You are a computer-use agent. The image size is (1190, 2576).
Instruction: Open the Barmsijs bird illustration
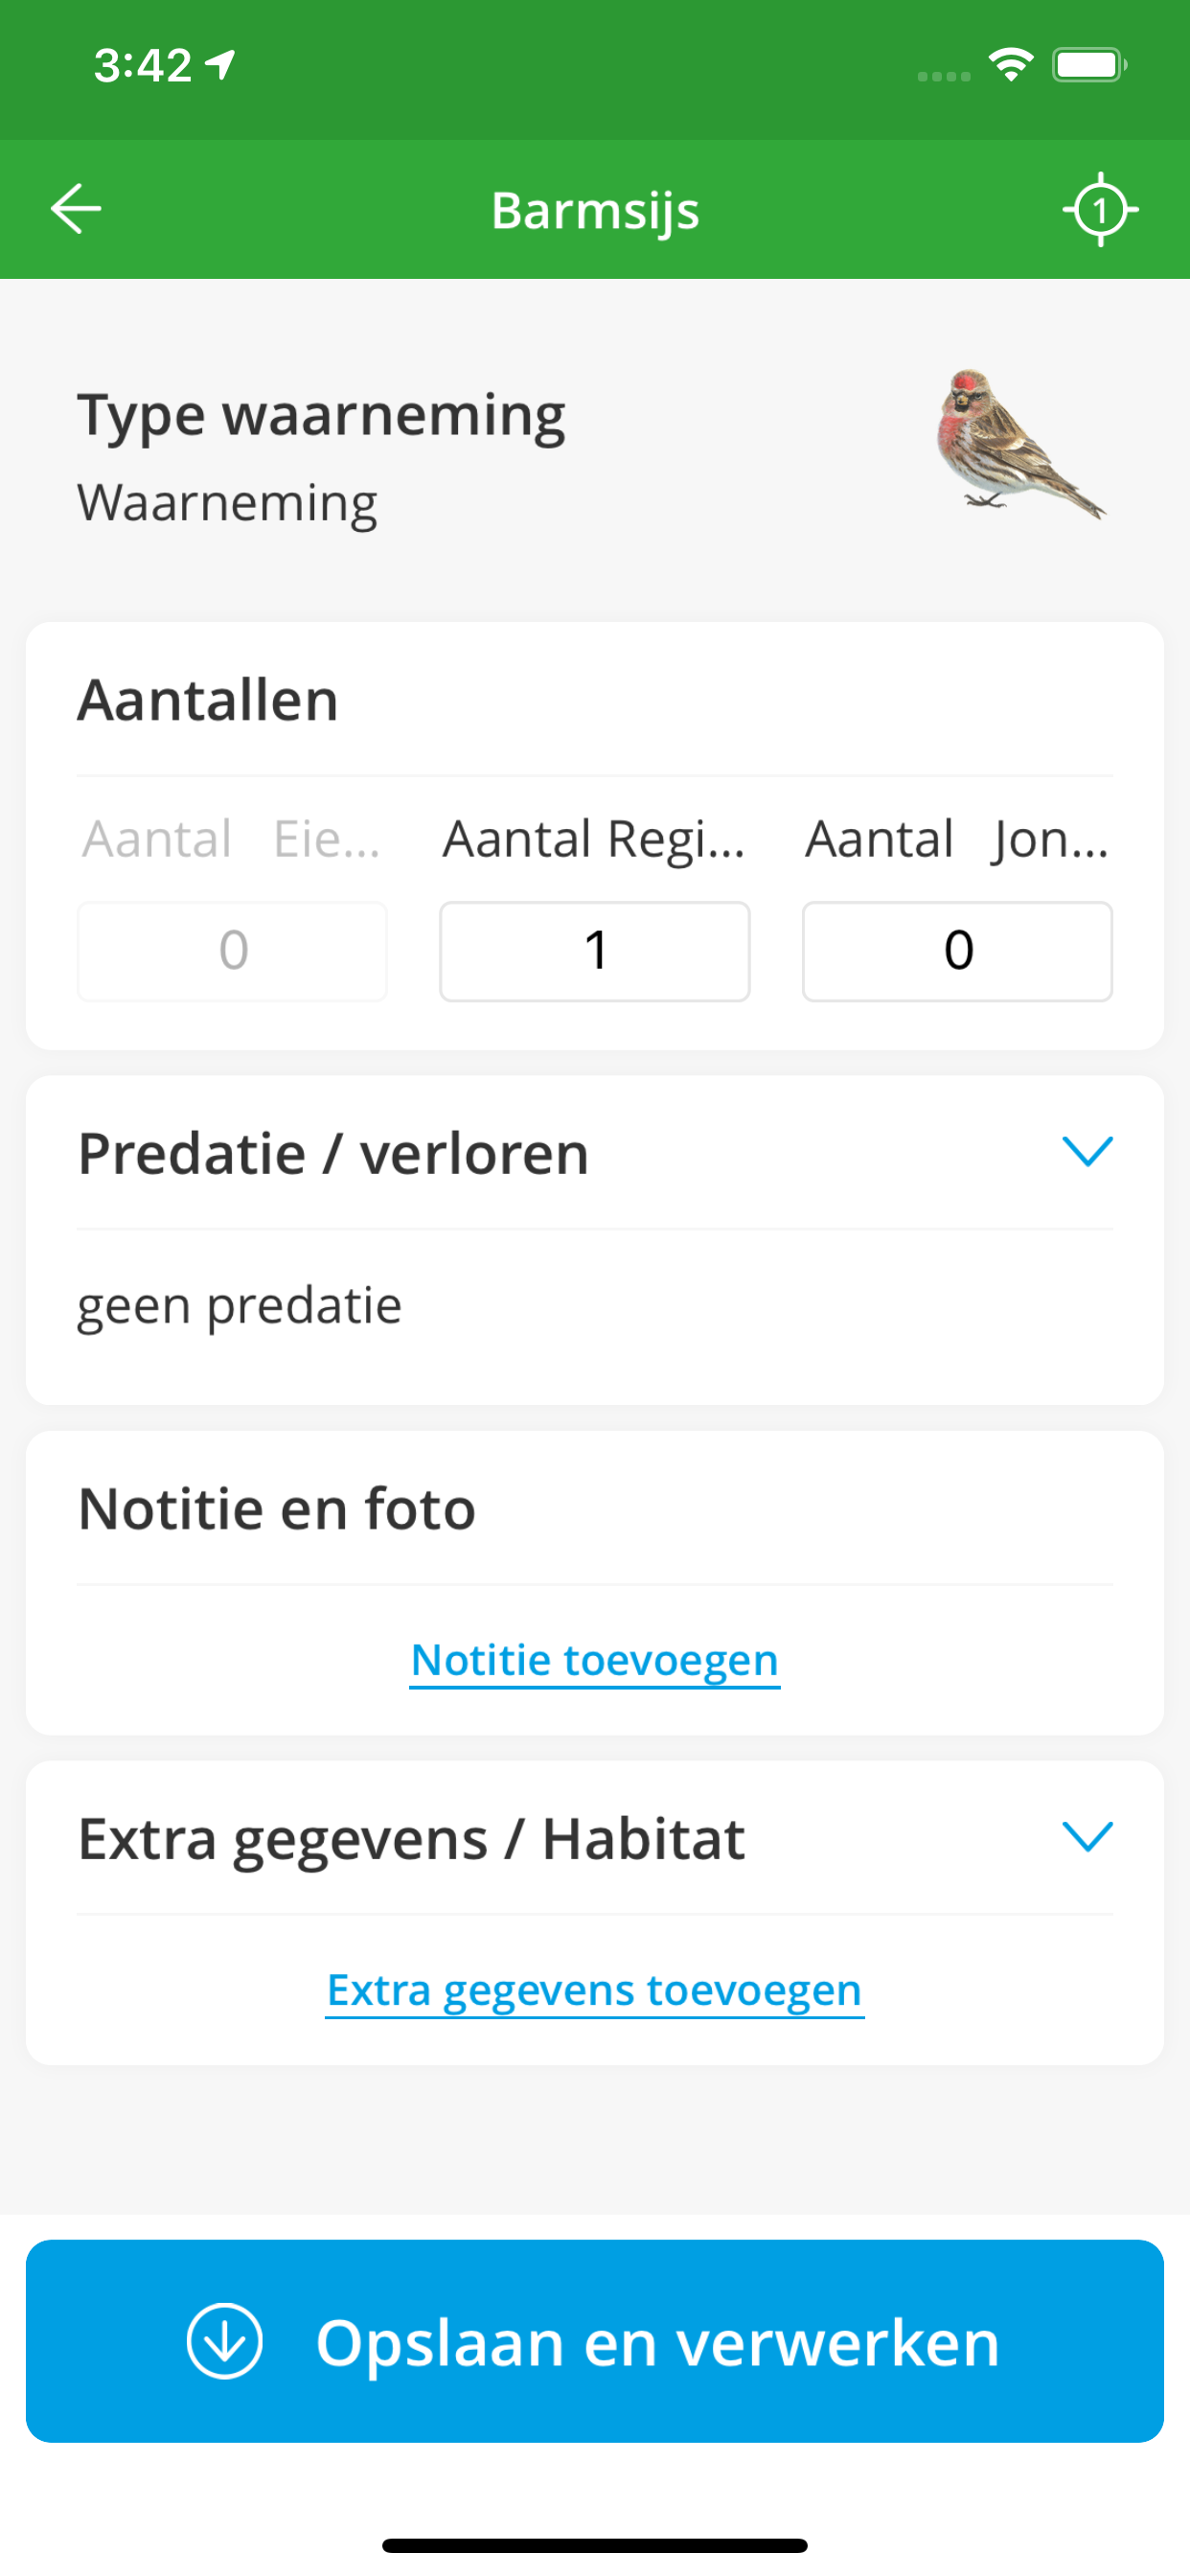click(x=1020, y=444)
